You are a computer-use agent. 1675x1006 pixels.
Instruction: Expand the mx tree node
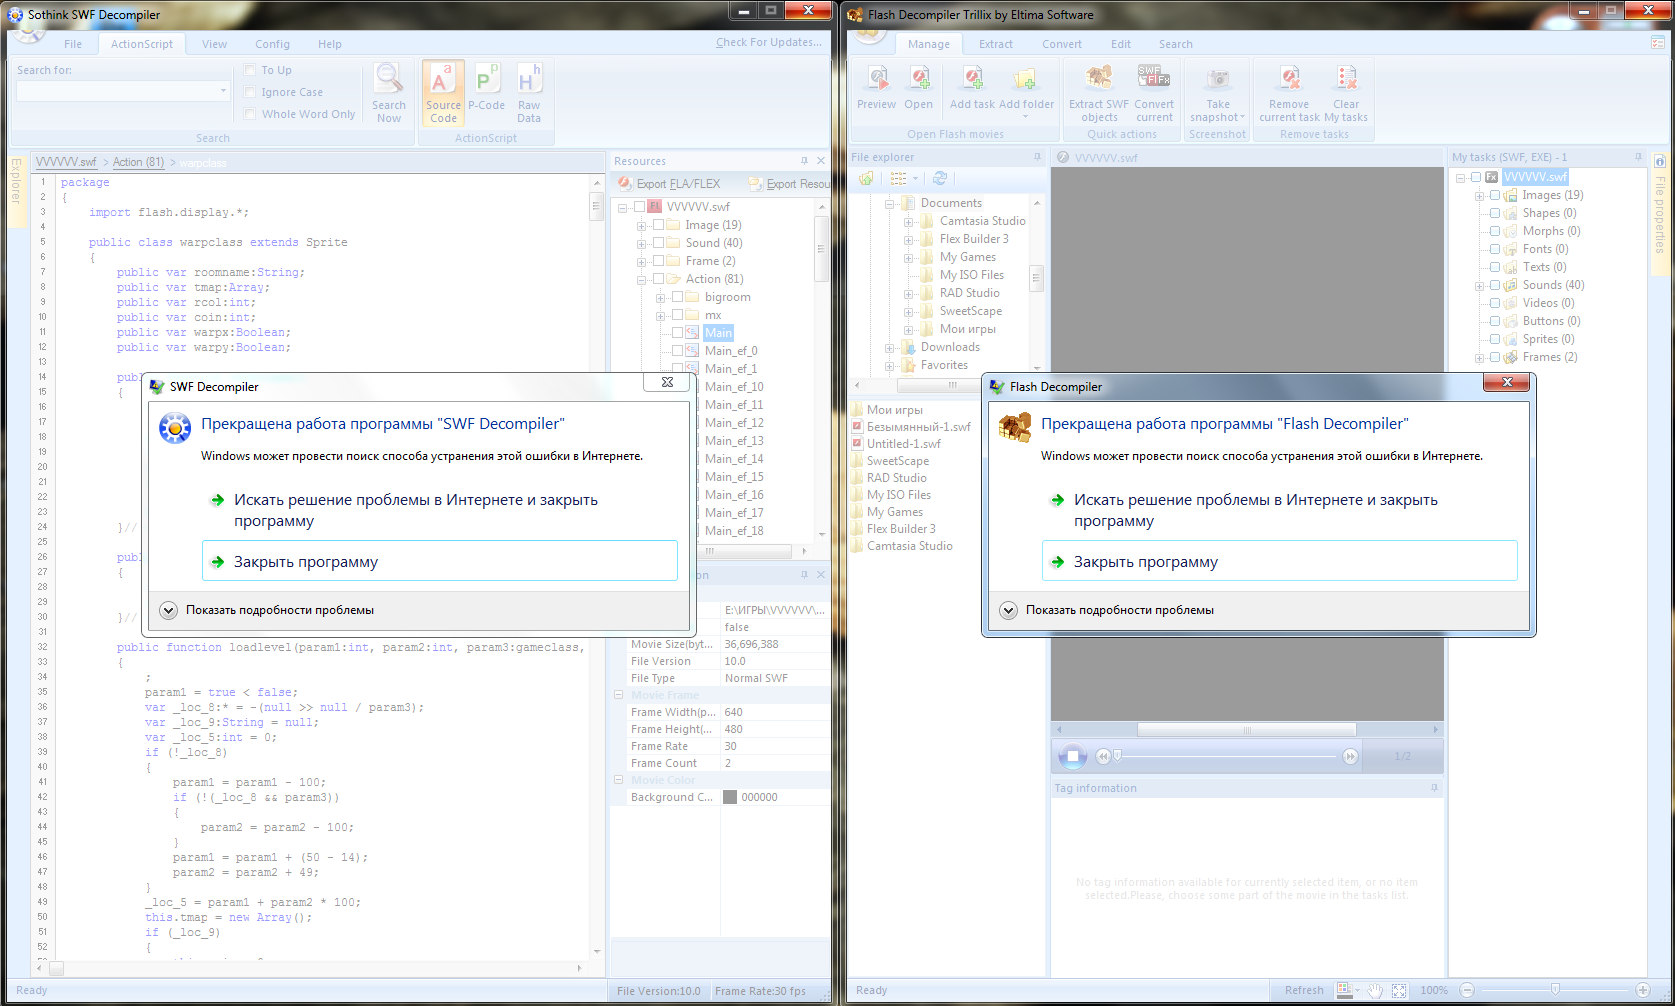660,315
